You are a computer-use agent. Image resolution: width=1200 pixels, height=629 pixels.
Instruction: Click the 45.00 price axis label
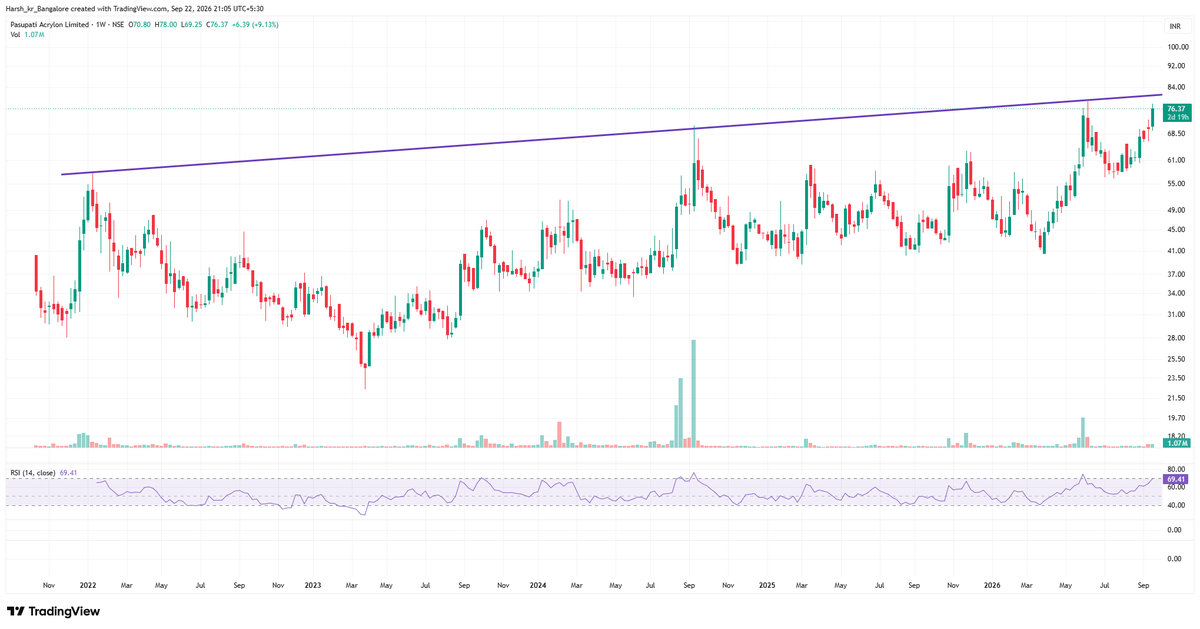tap(1176, 229)
